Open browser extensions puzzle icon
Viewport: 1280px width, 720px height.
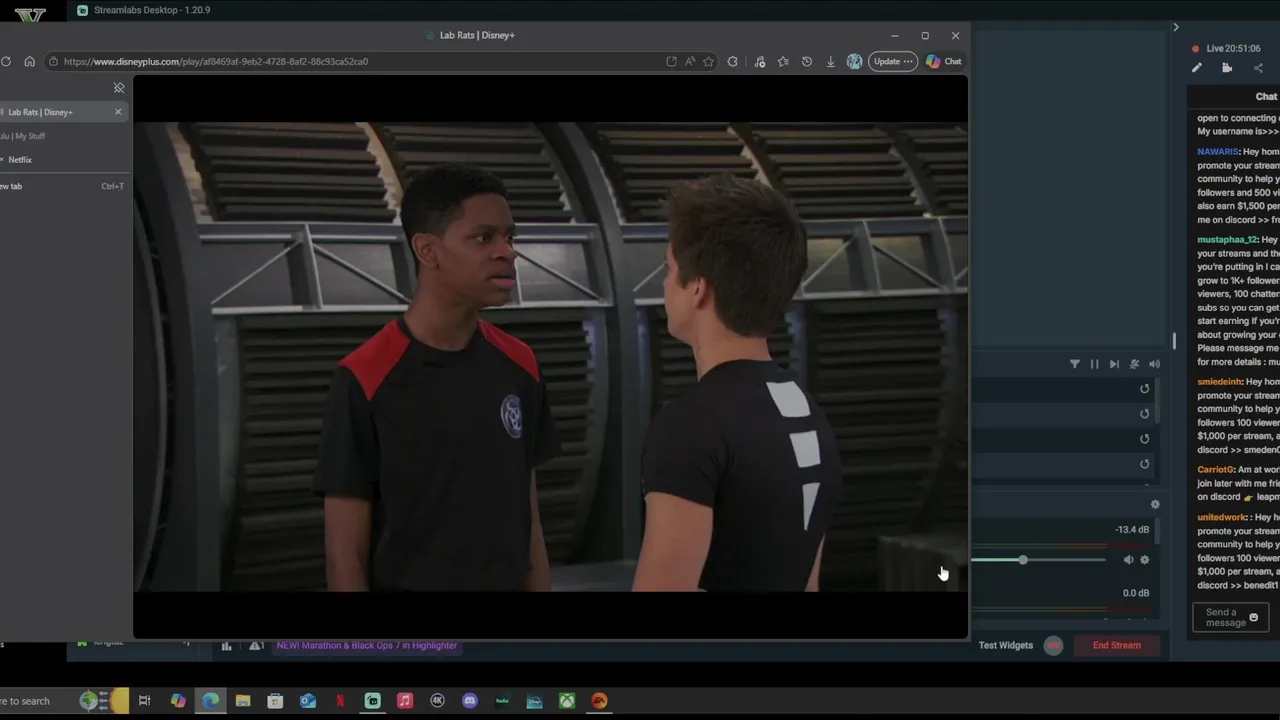pyautogui.click(x=733, y=61)
